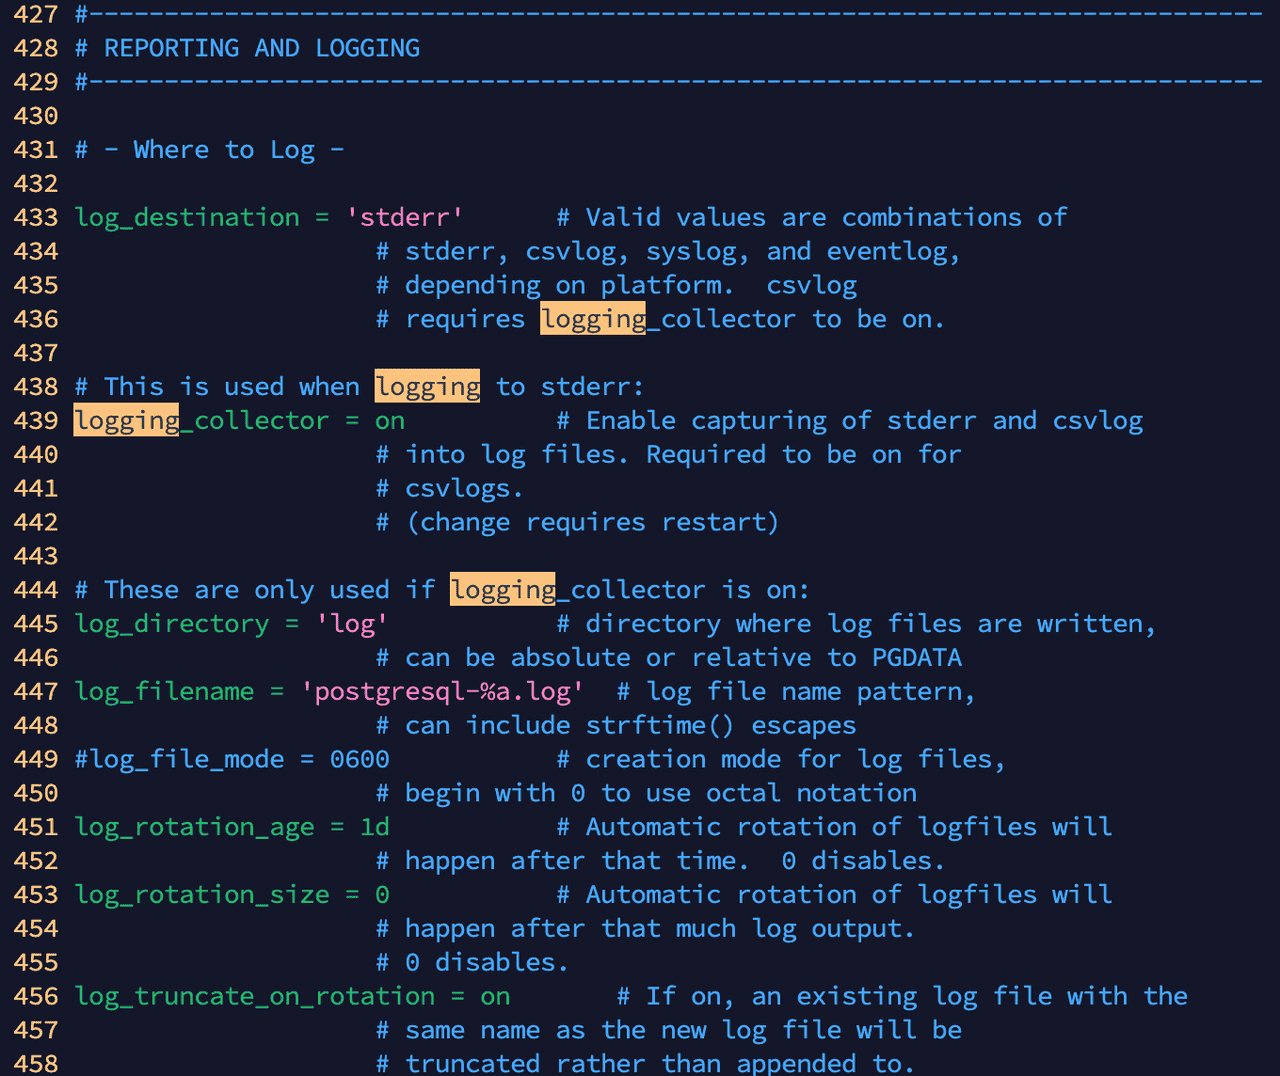Click the "on" value of log_truncate_on_rotation
The height and width of the screenshot is (1076, 1280).
pos(494,996)
